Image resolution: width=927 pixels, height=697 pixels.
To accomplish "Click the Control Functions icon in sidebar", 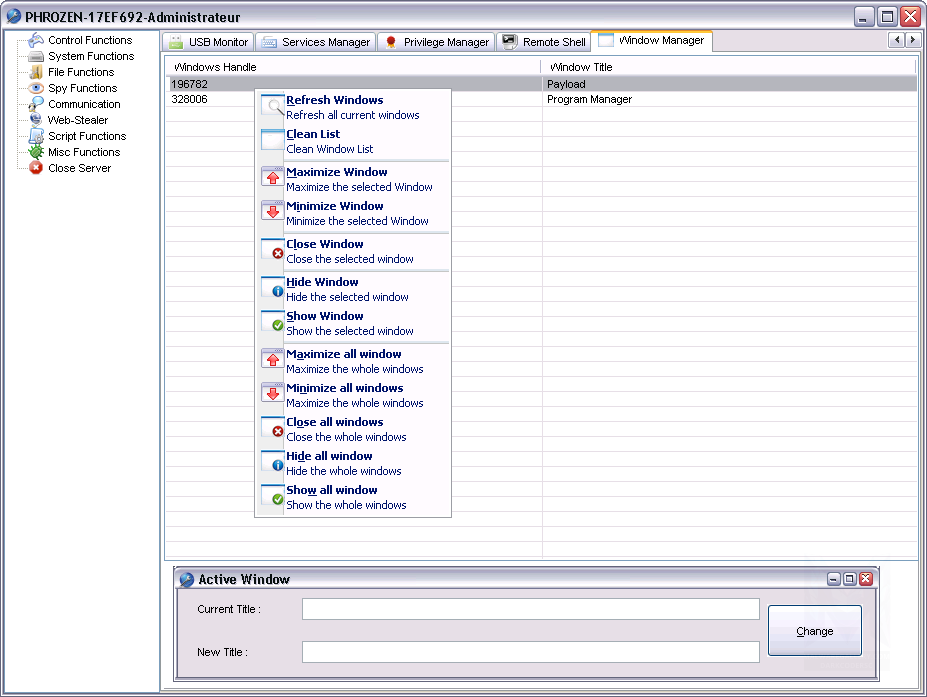I will tap(36, 40).
